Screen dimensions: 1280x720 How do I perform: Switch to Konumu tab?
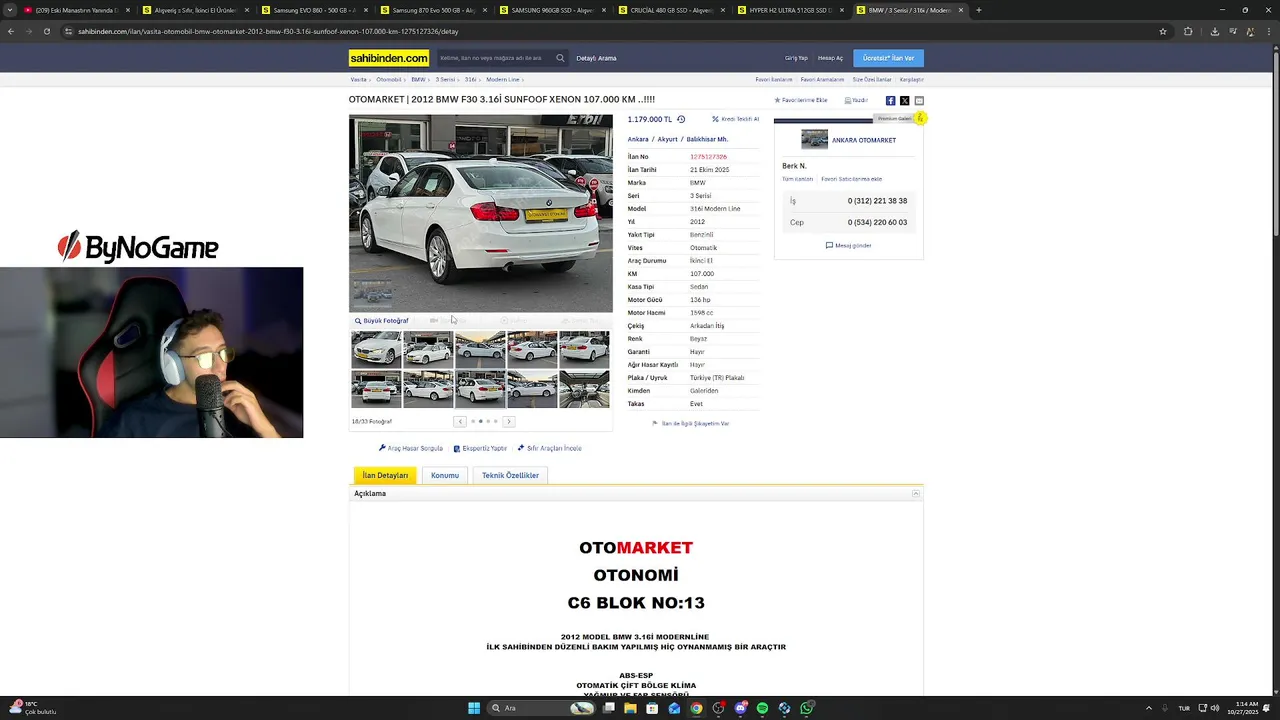[445, 475]
